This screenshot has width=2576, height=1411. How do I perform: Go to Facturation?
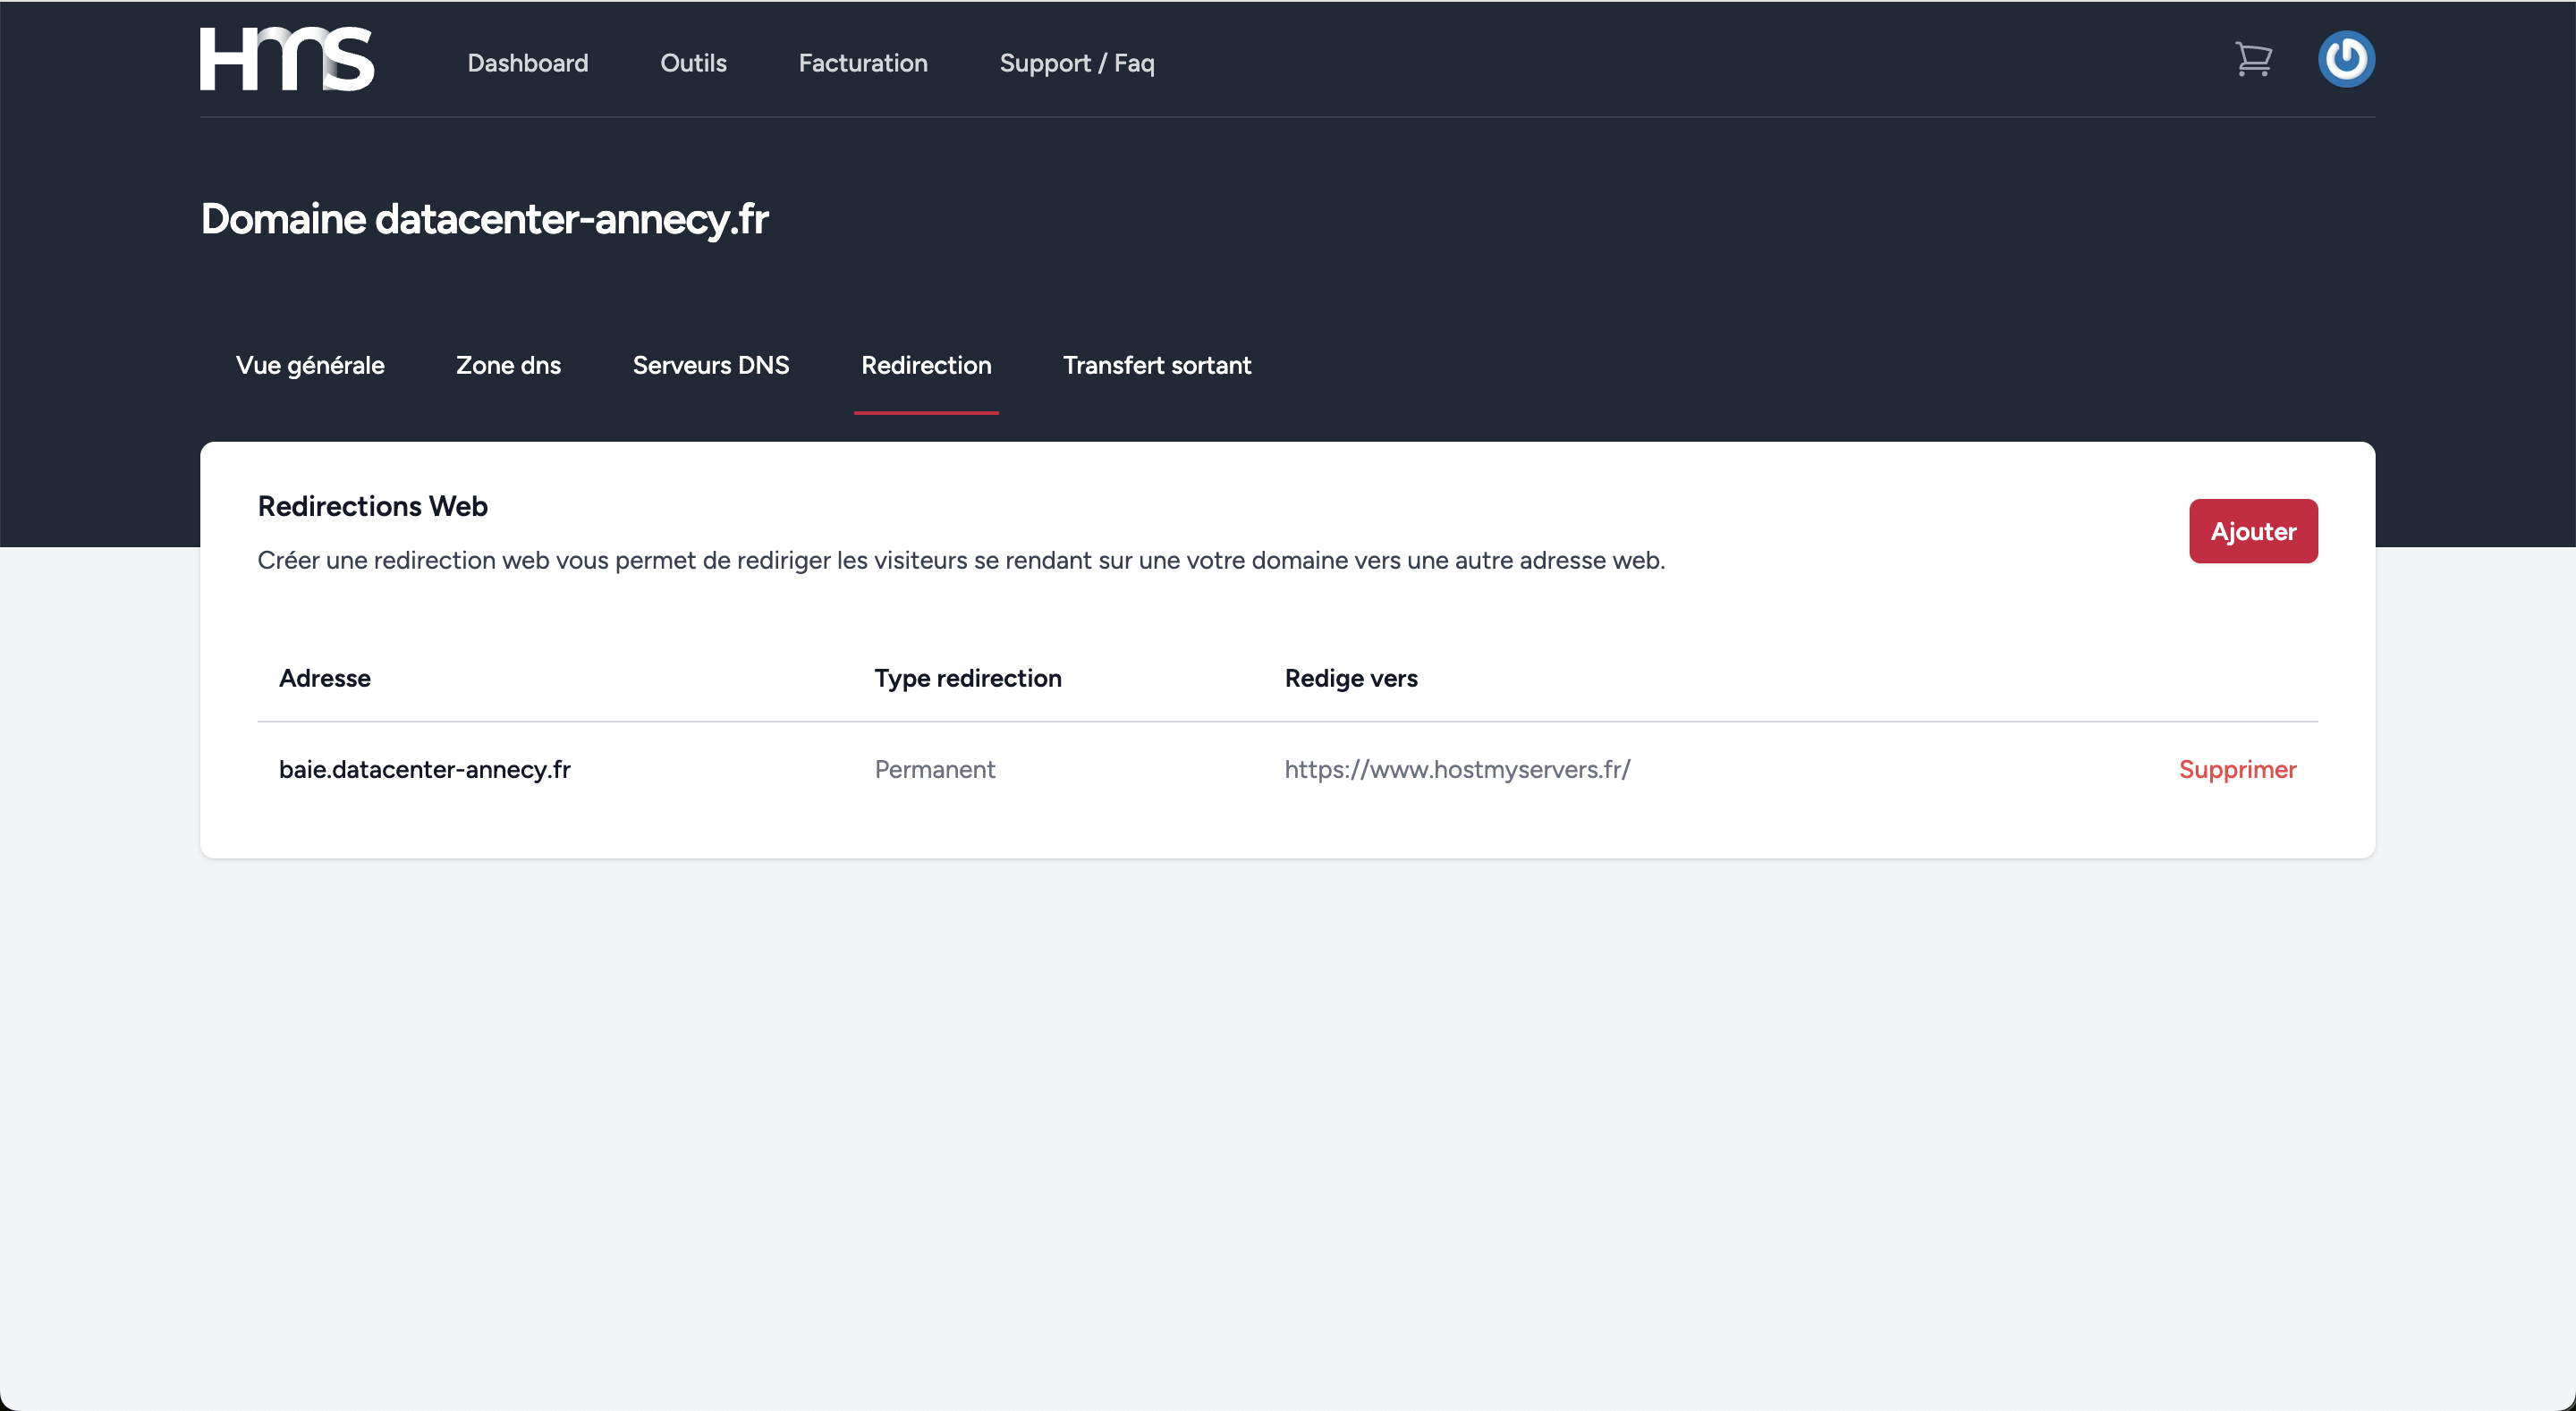coord(862,63)
